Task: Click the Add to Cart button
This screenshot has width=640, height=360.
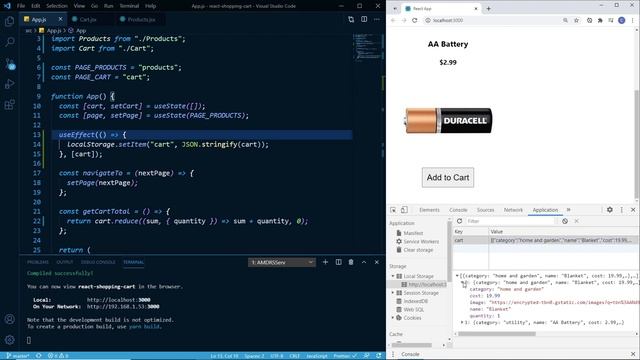Action: point(448,178)
